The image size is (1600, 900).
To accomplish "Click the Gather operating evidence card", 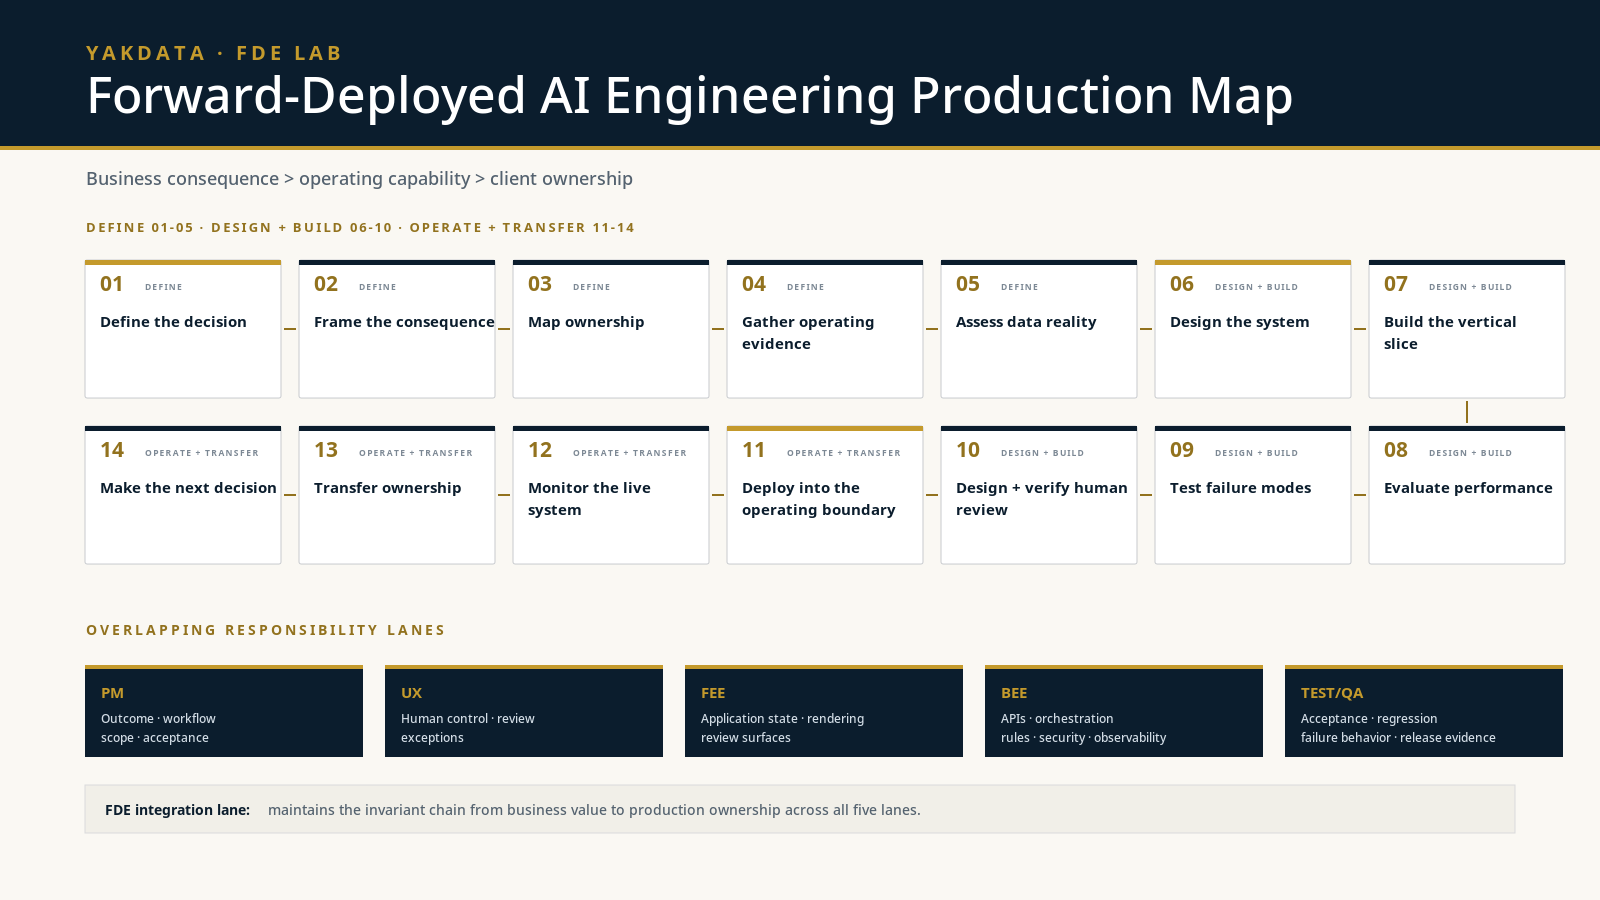I will 825,329.
